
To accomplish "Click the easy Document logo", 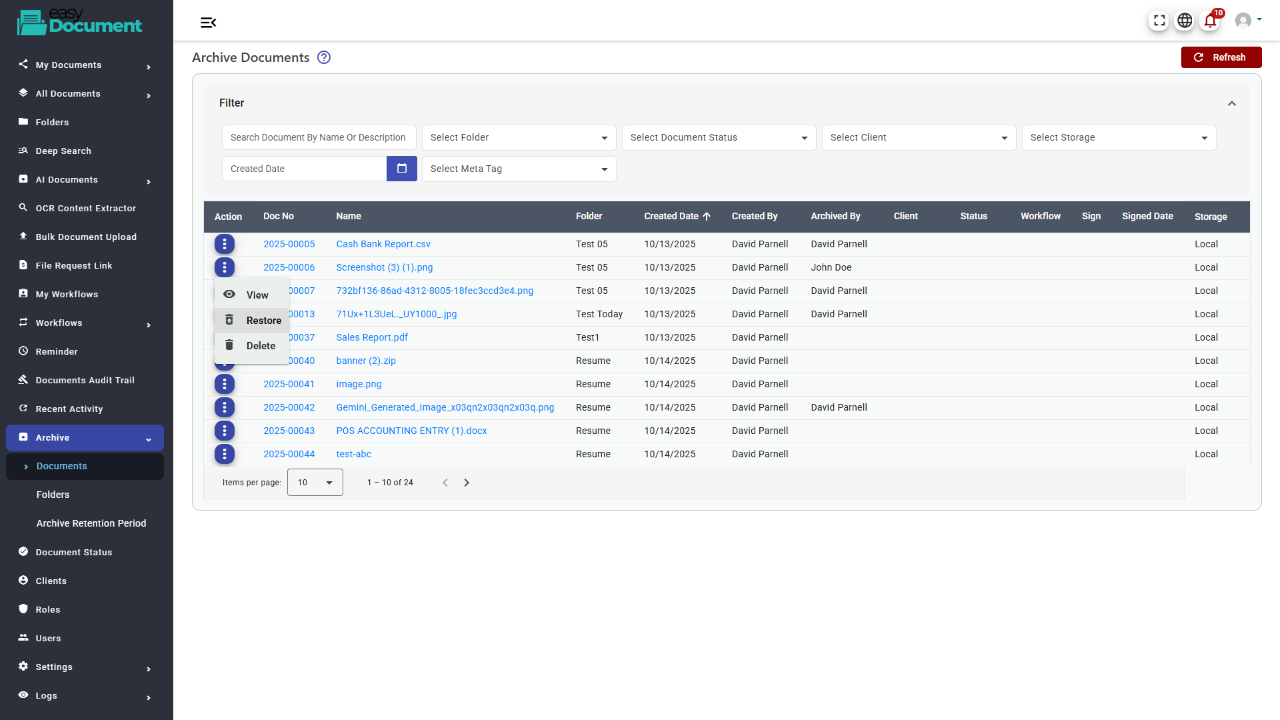I will (80, 22).
